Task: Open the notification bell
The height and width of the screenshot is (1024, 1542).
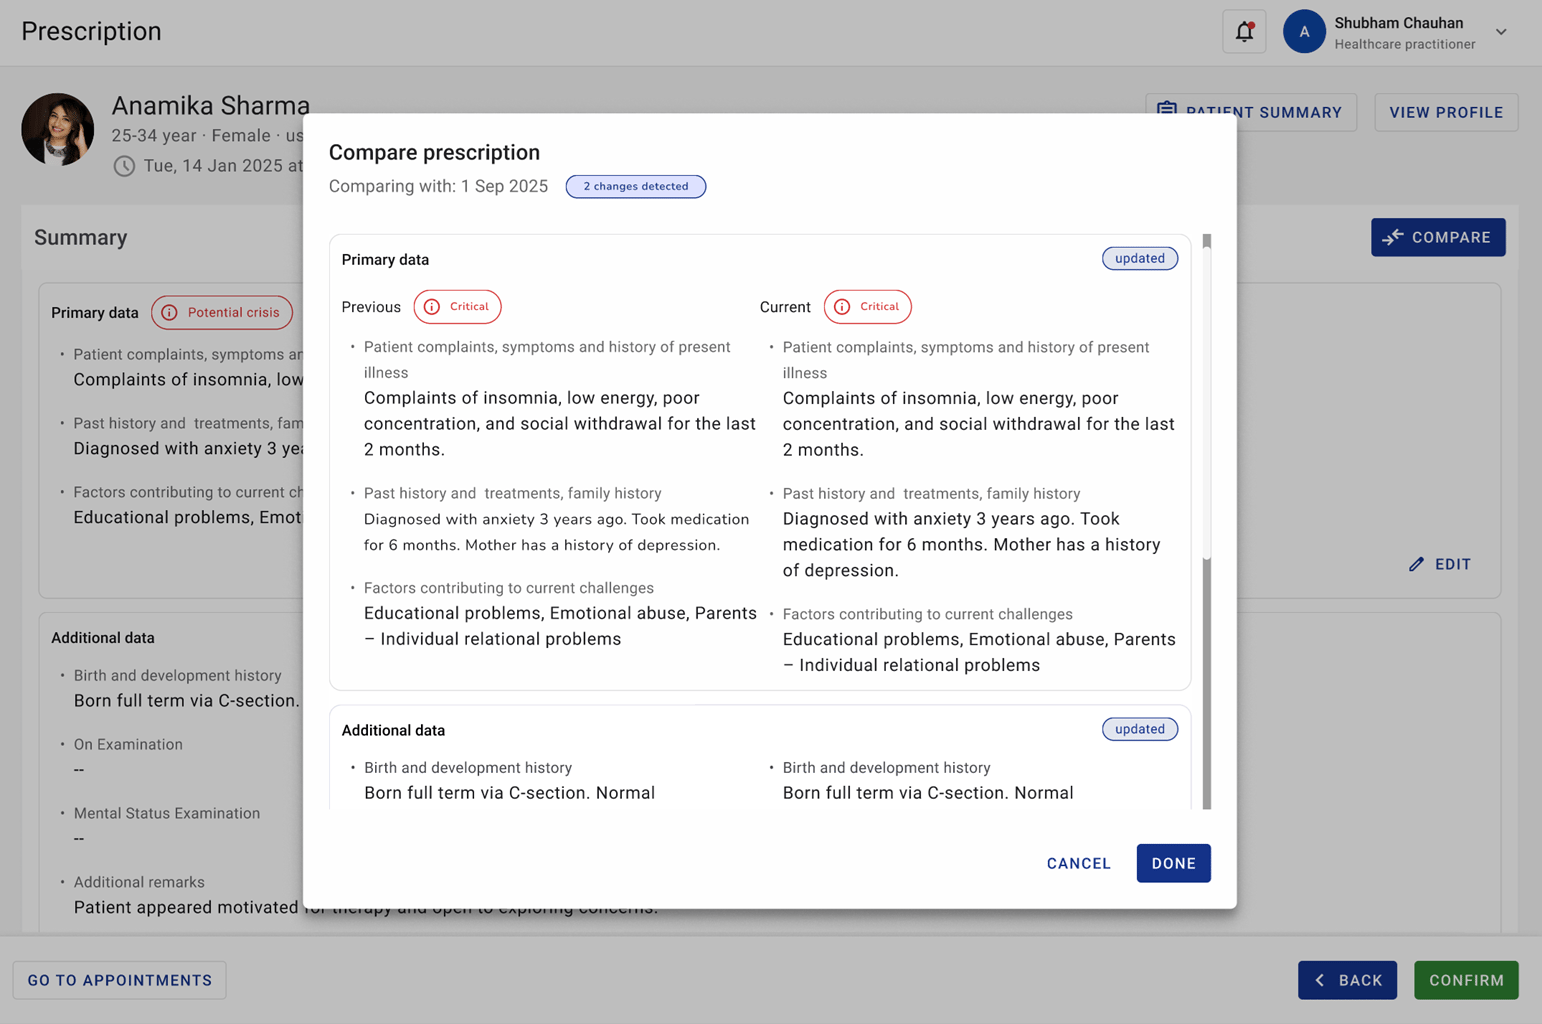Action: 1243,31
